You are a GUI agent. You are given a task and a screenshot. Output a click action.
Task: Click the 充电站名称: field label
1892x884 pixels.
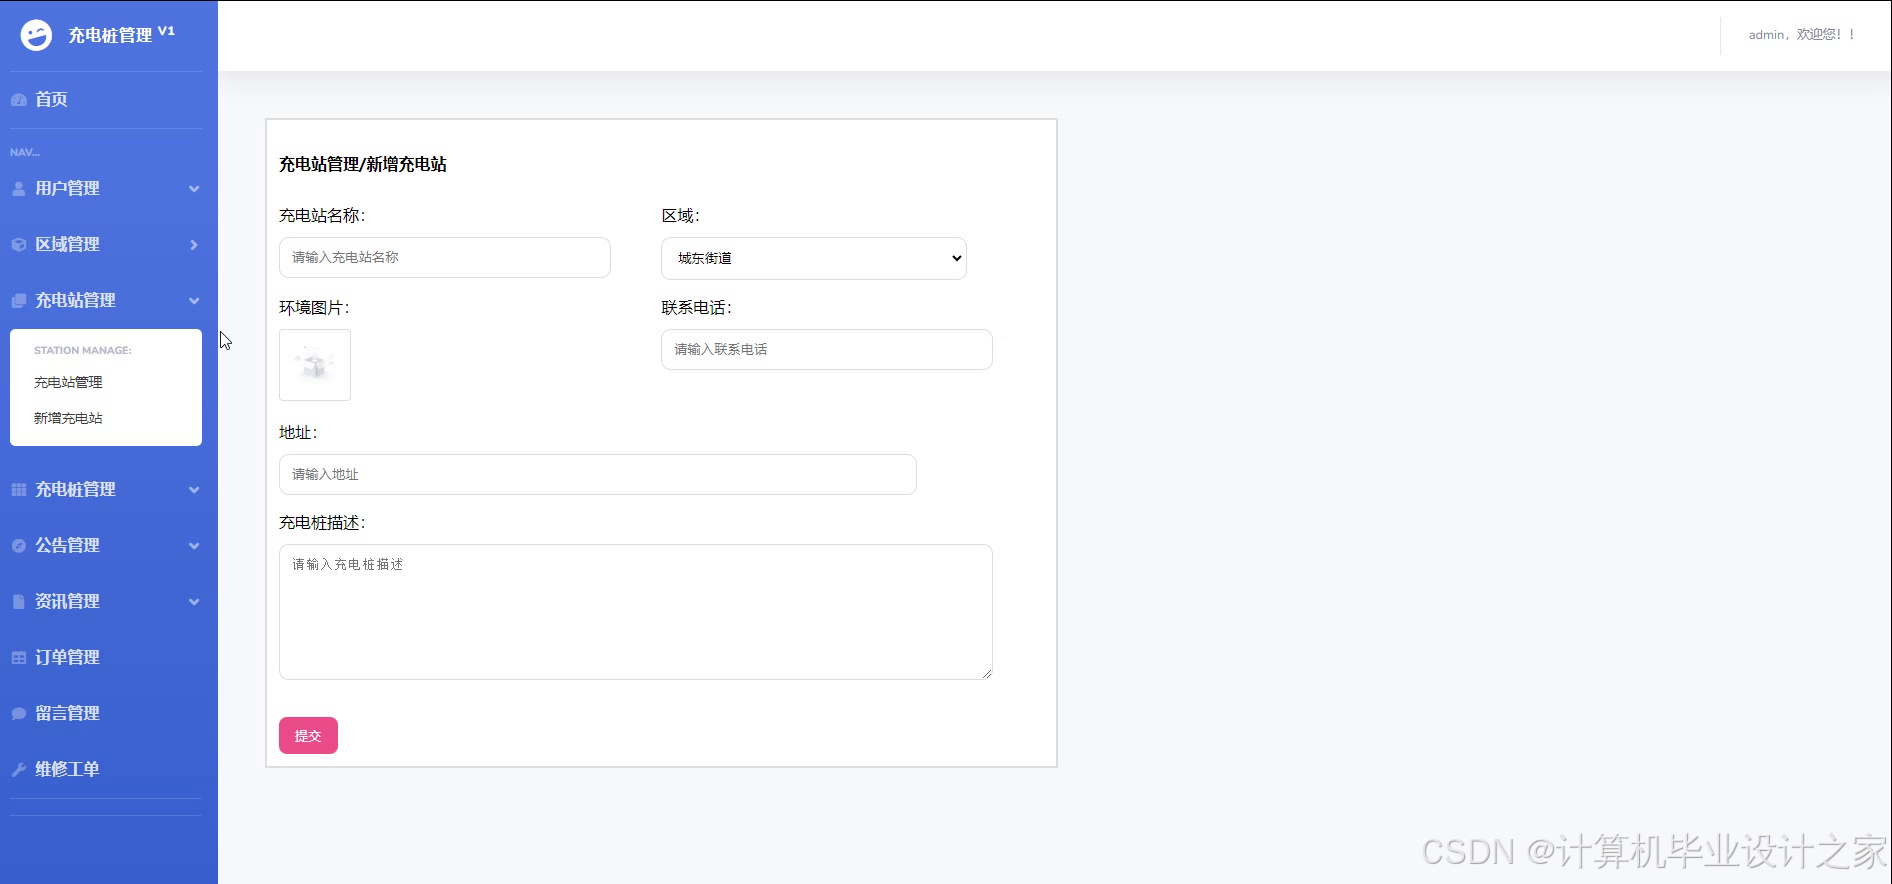pyautogui.click(x=322, y=215)
